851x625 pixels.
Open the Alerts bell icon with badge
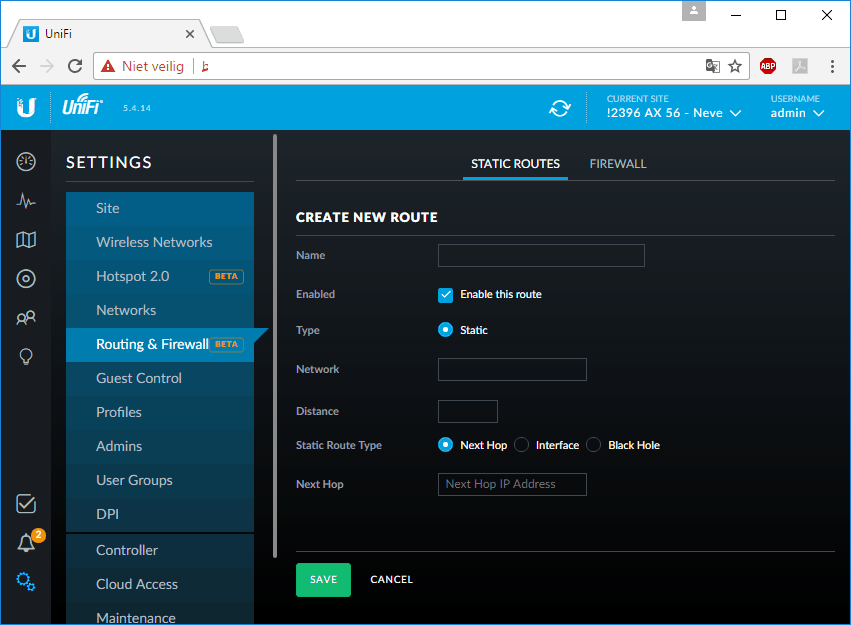tap(26, 543)
